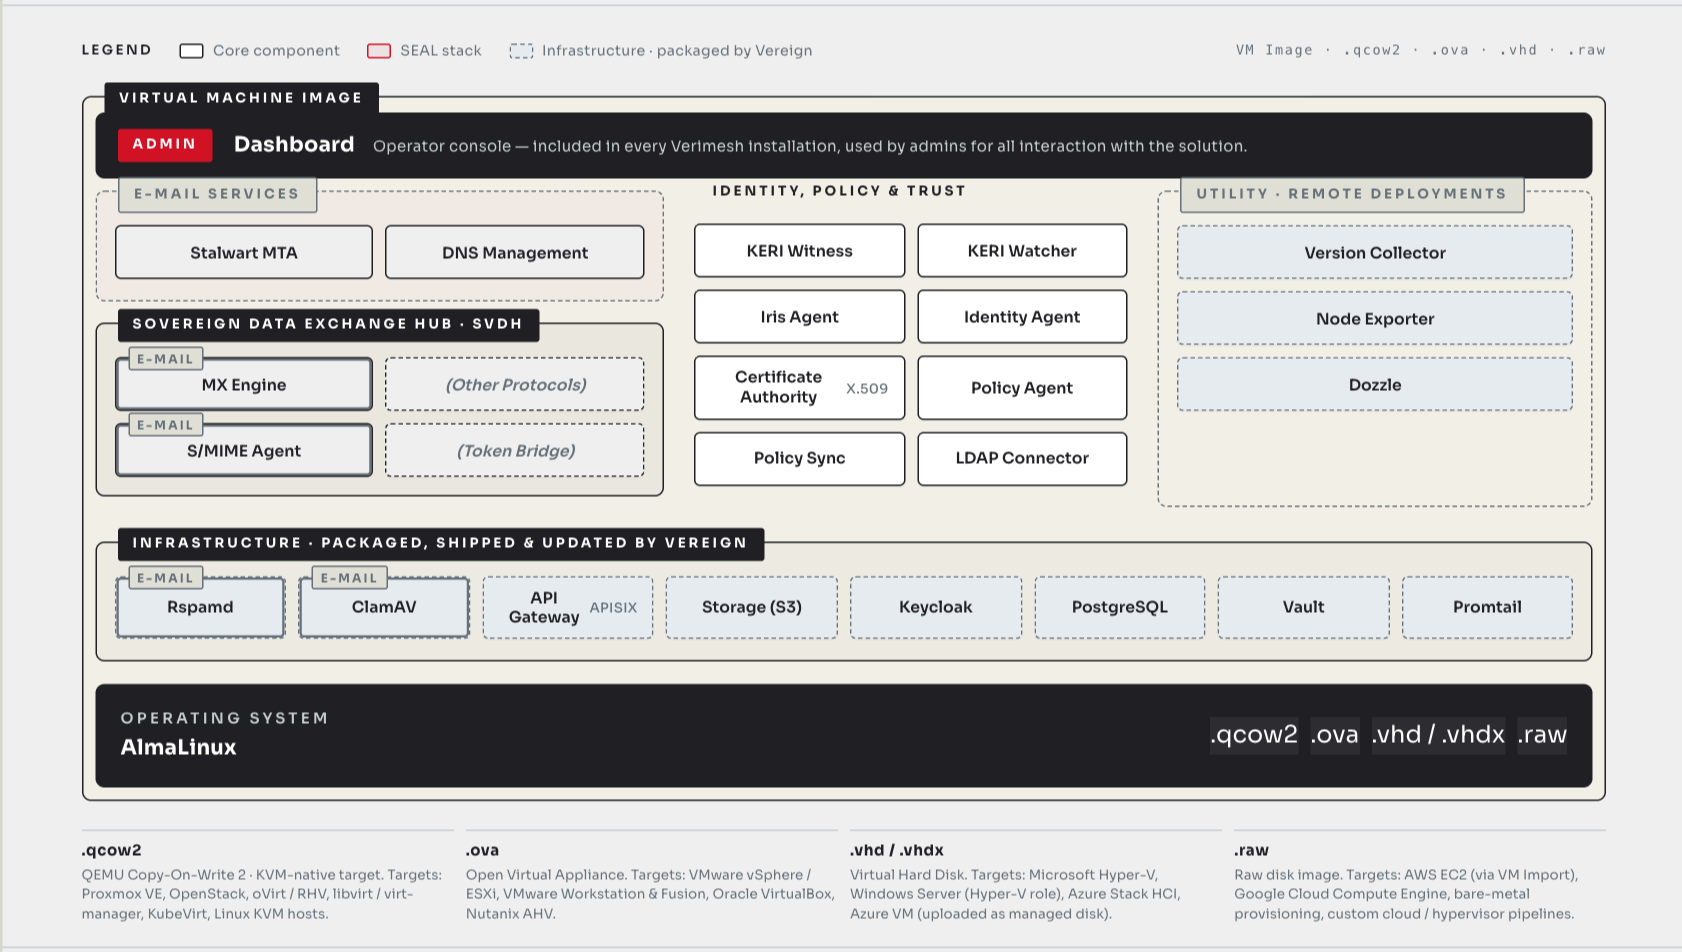Viewport: 1682px width, 952px height.
Task: Select the Iris Agent box
Action: [799, 317]
